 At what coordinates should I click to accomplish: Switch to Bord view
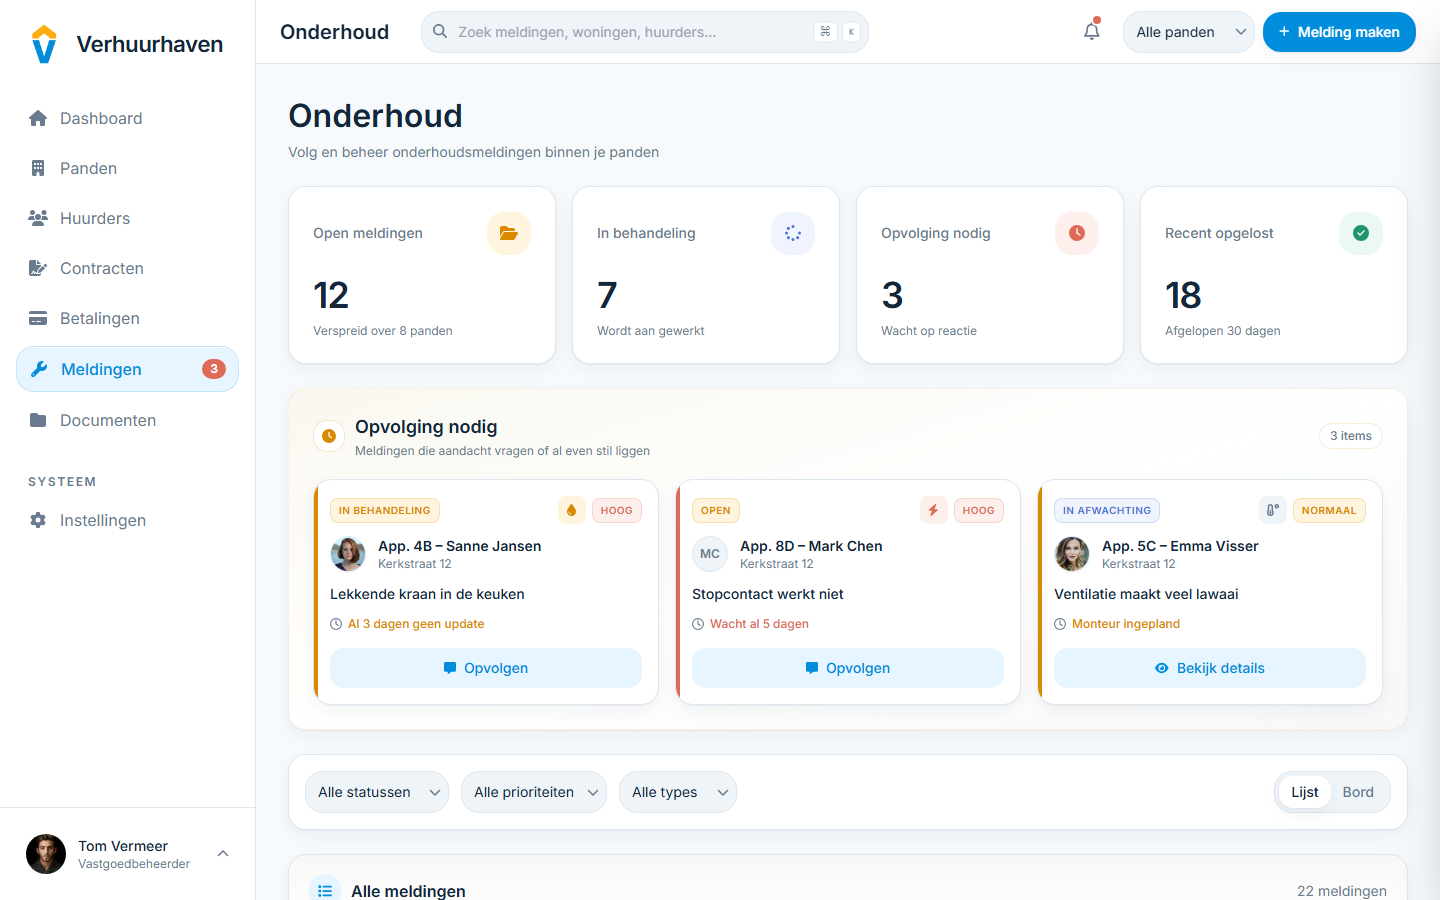pos(1357,792)
